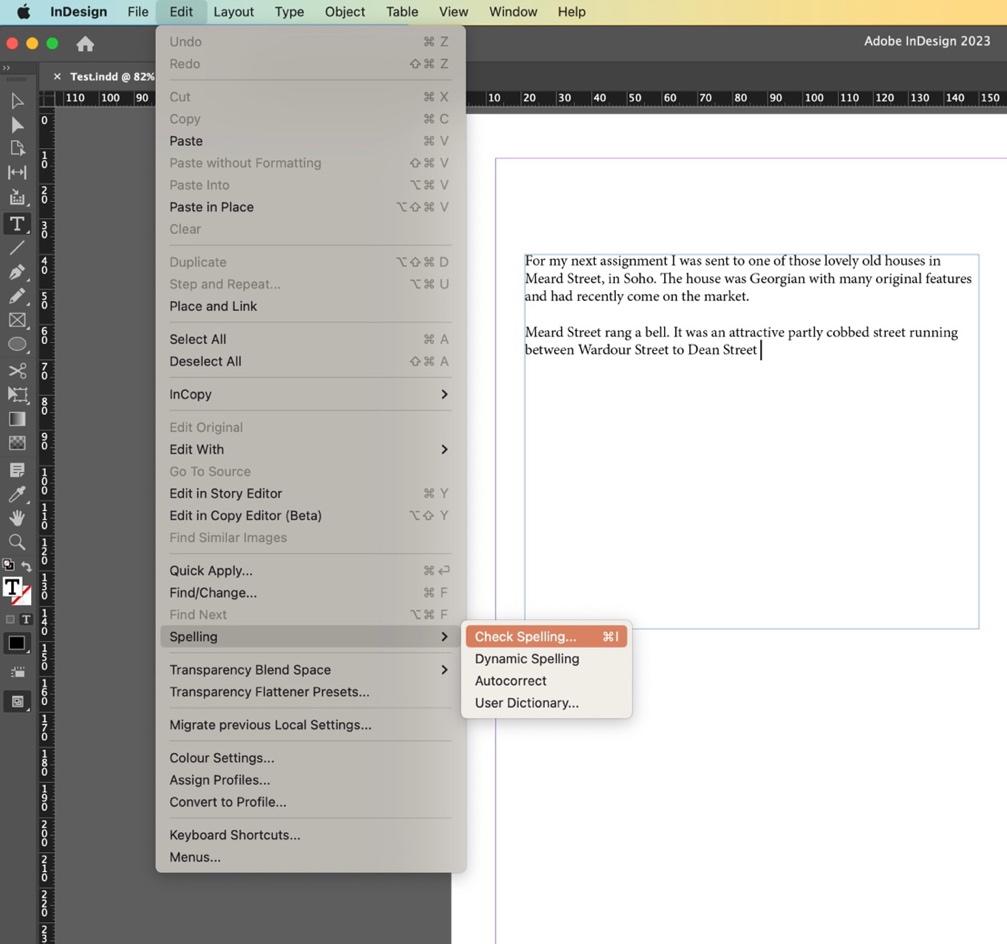Choose the Gradient Swatch tool

point(17,419)
